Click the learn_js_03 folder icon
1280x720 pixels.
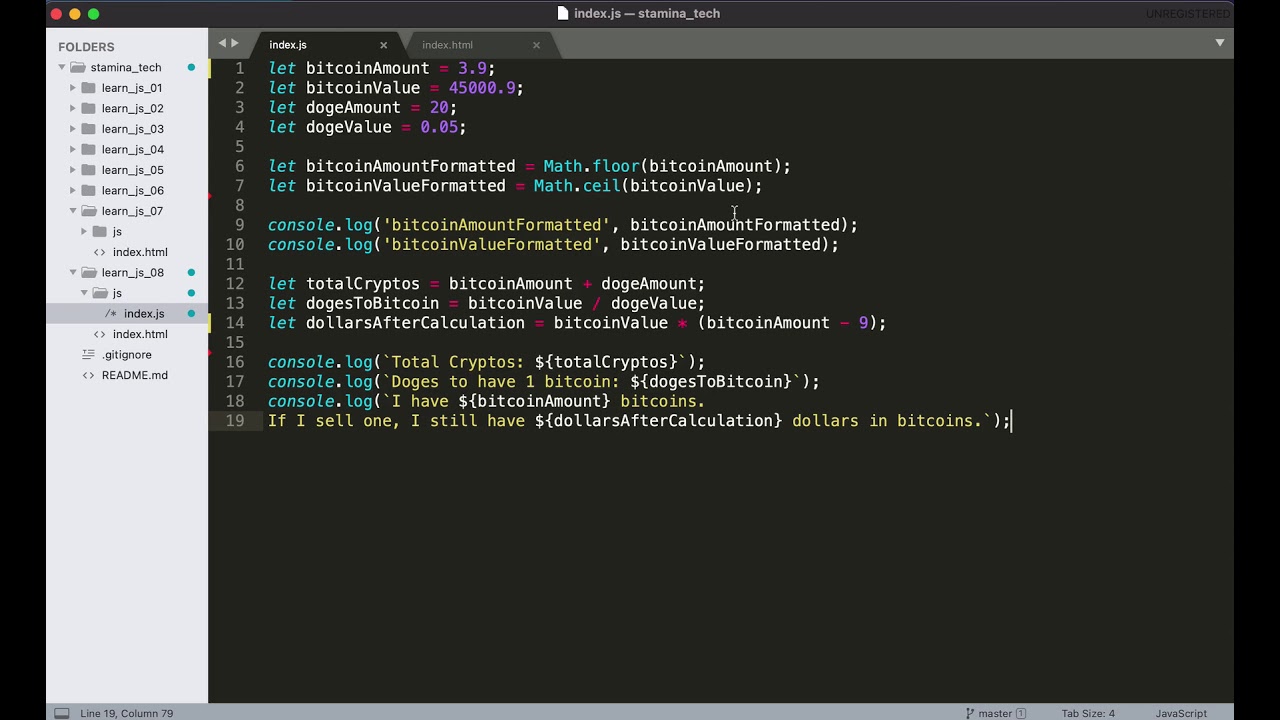pyautogui.click(x=88, y=129)
